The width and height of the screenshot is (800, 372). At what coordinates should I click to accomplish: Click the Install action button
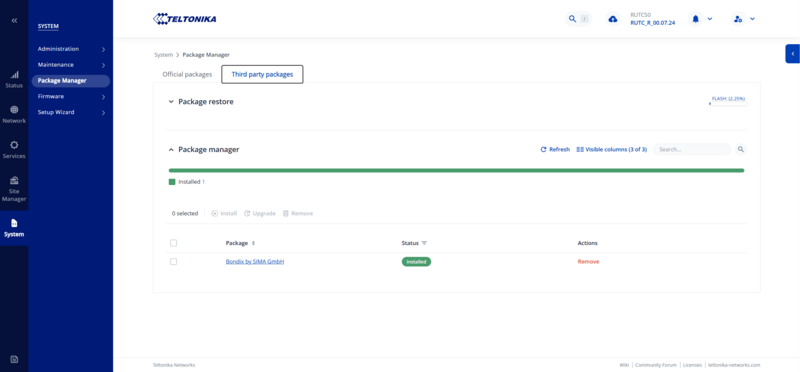pyautogui.click(x=224, y=213)
